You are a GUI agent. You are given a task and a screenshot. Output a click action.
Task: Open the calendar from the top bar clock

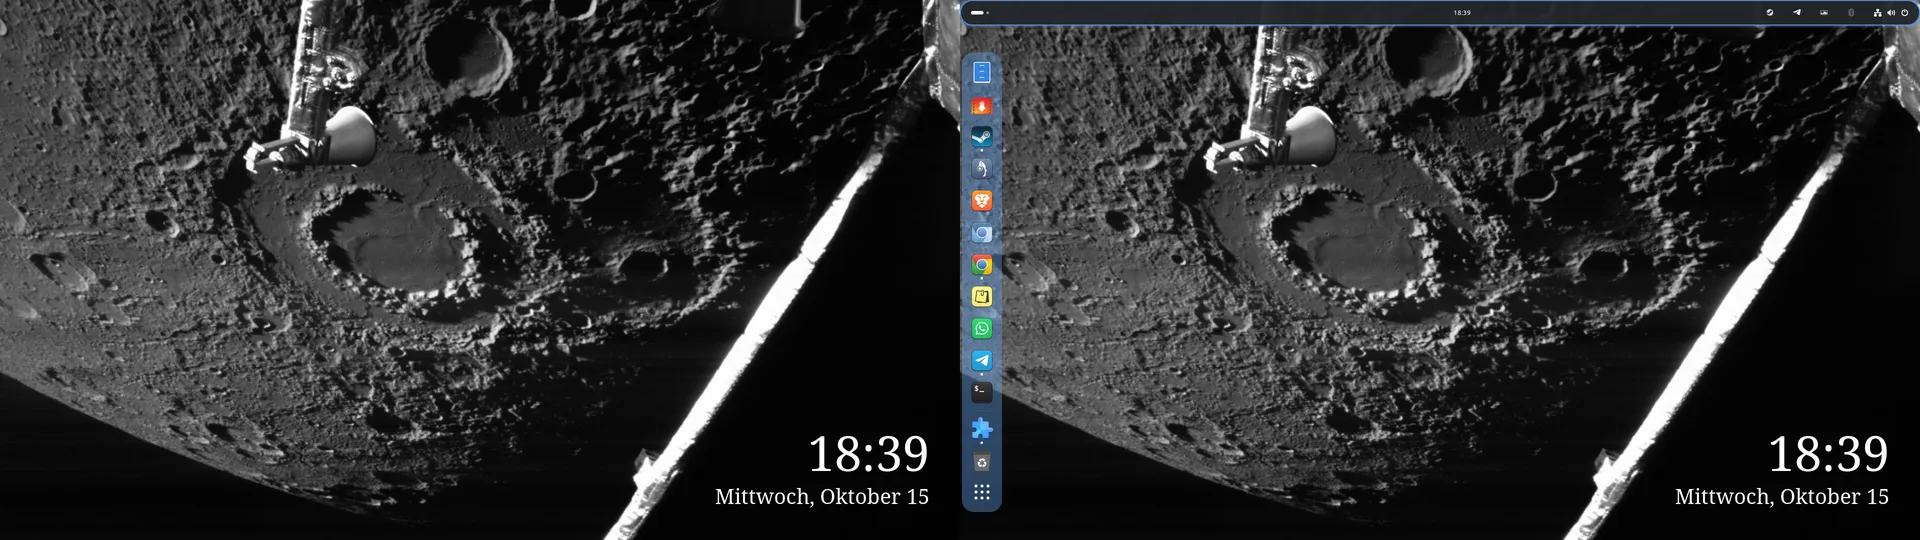tap(1462, 13)
